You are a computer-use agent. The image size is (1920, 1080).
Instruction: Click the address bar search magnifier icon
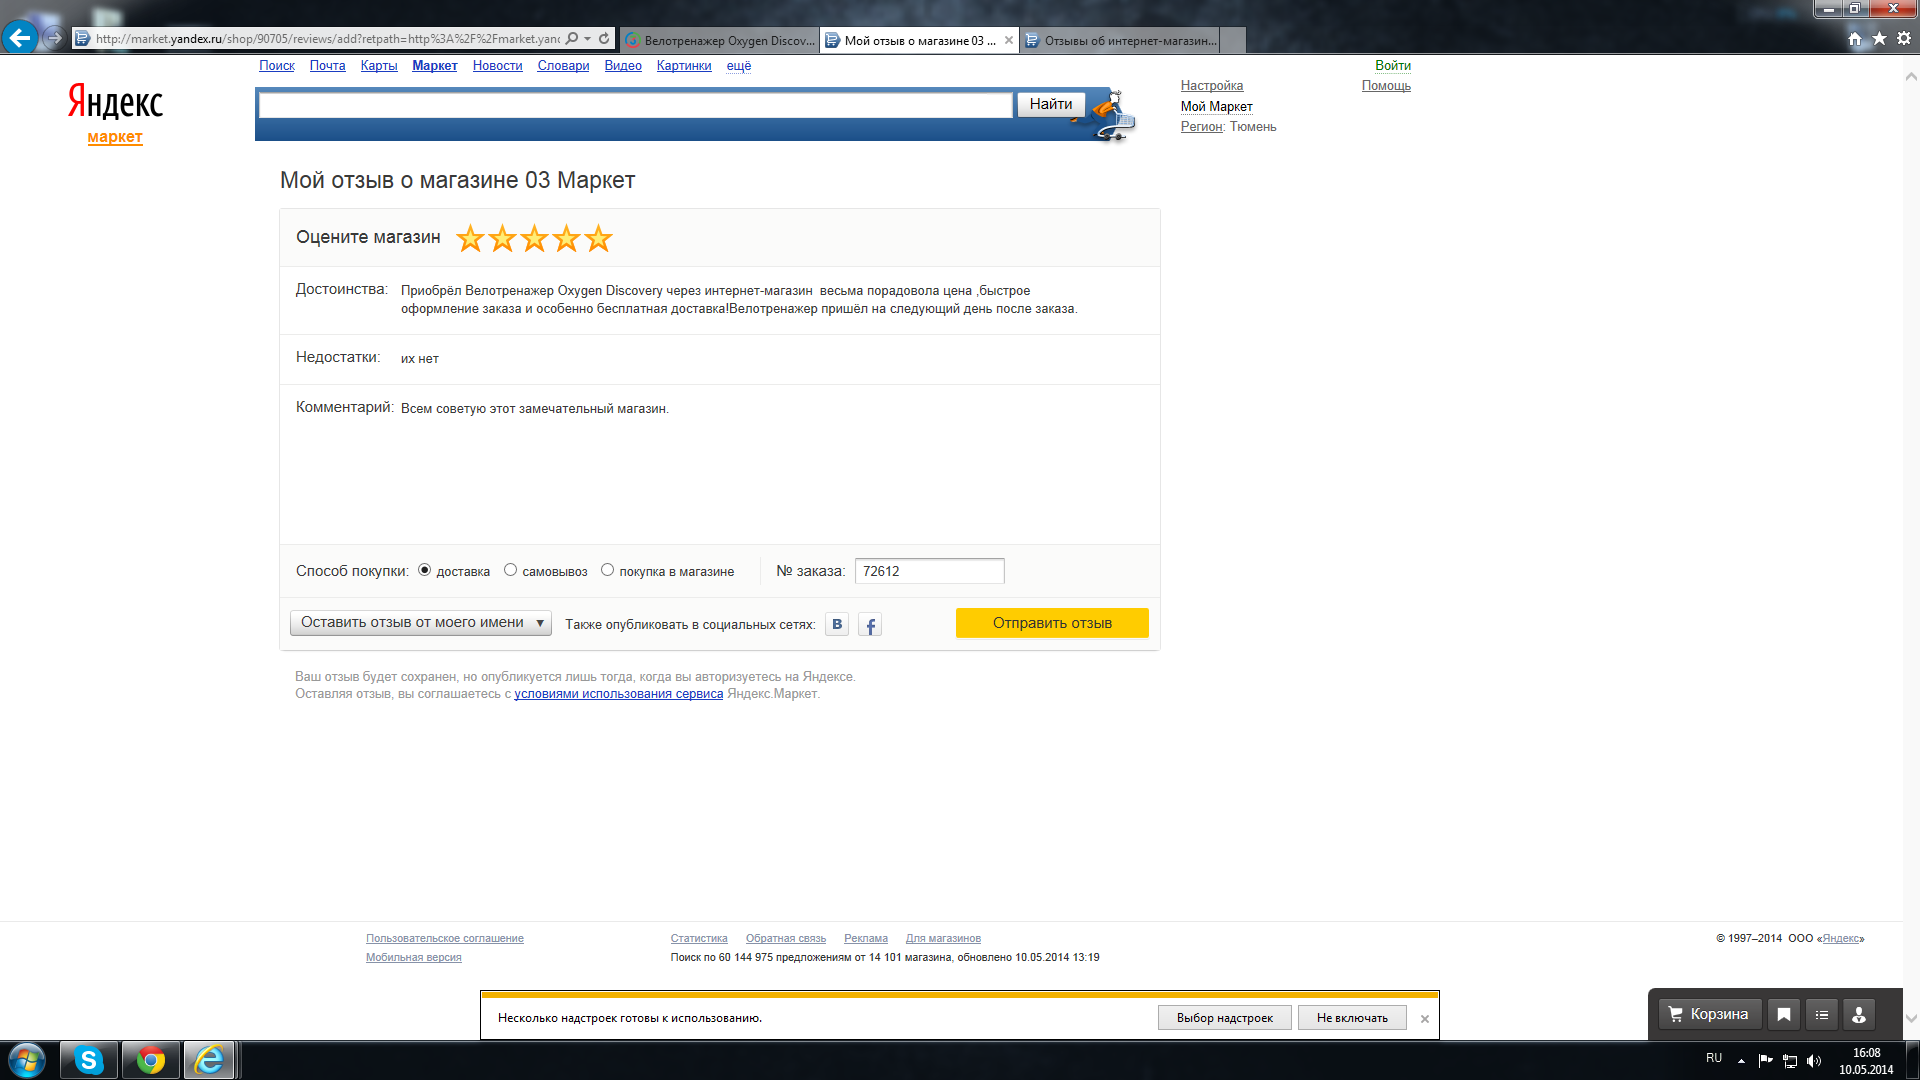571,39
